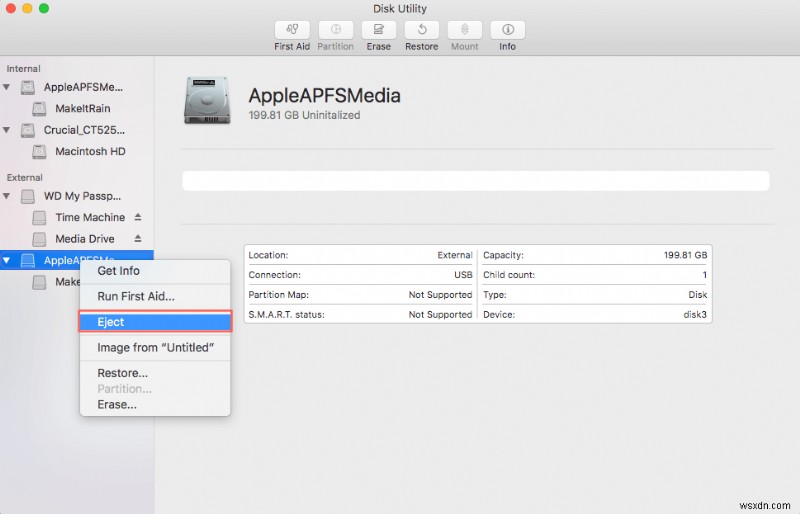Click the First Aid toolbar icon

tap(292, 30)
